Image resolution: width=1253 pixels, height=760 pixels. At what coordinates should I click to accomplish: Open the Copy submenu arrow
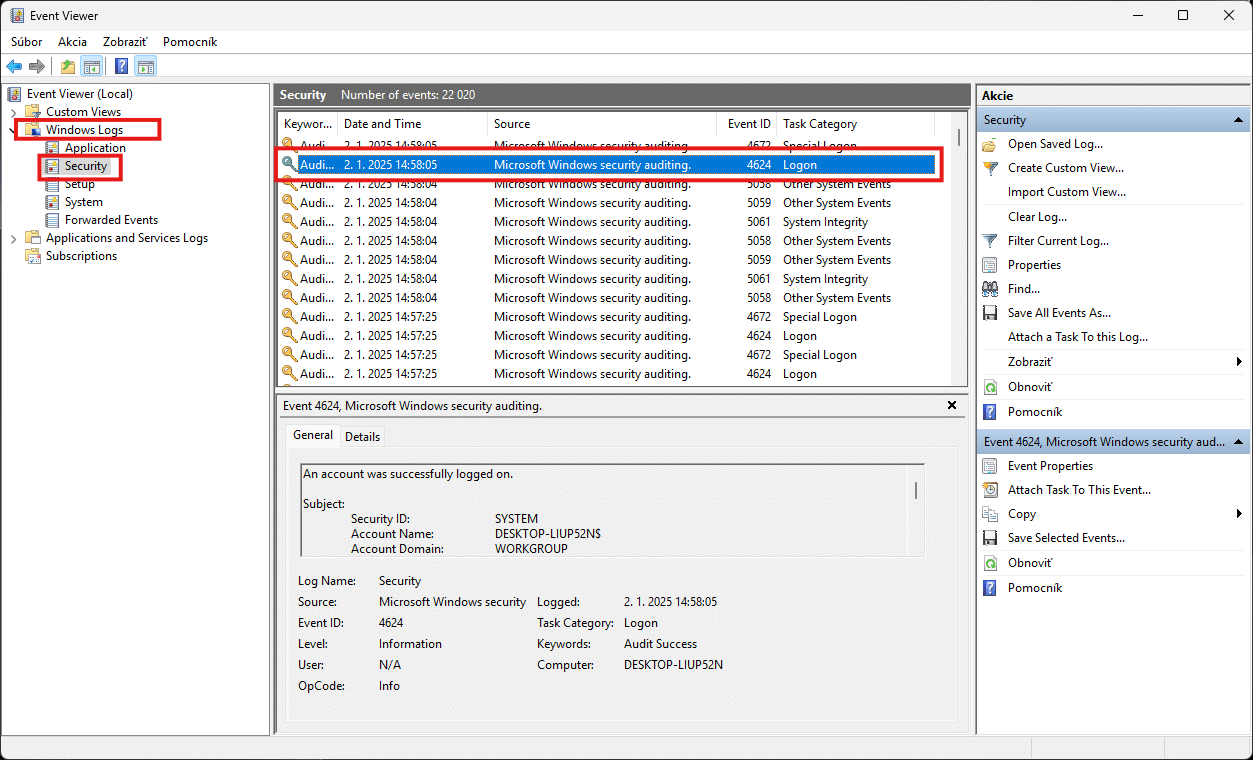(x=1239, y=514)
